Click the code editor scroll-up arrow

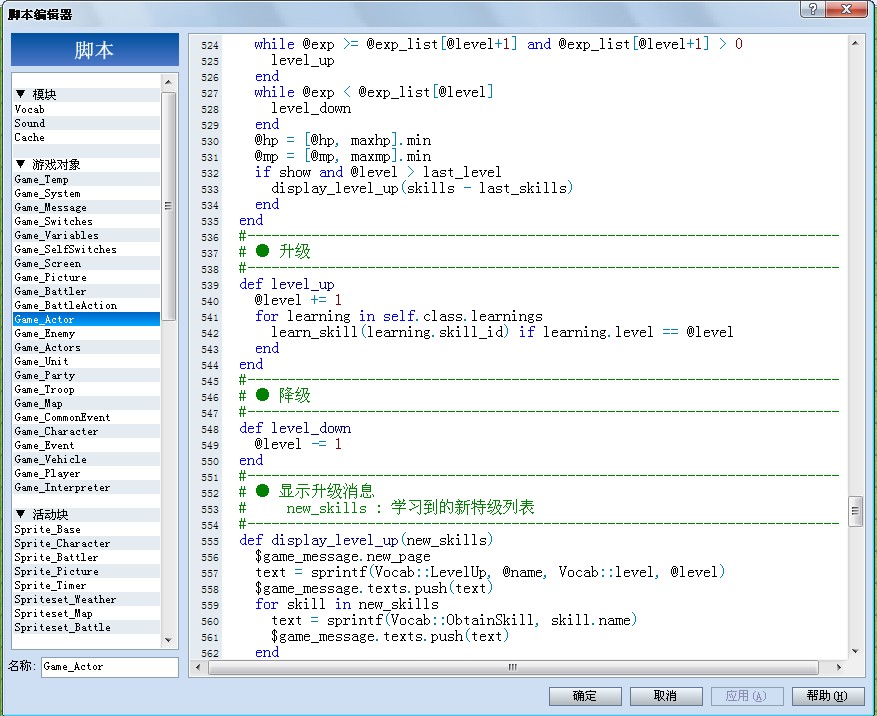[855, 44]
